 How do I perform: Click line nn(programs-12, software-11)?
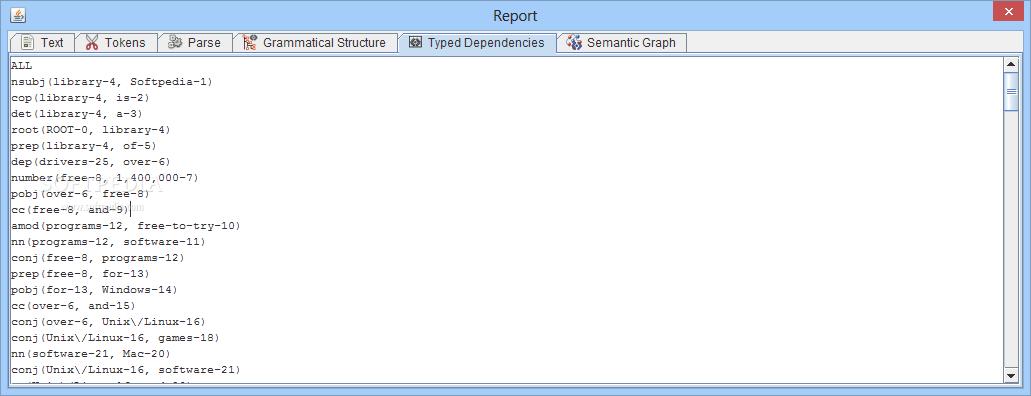click(x=108, y=242)
